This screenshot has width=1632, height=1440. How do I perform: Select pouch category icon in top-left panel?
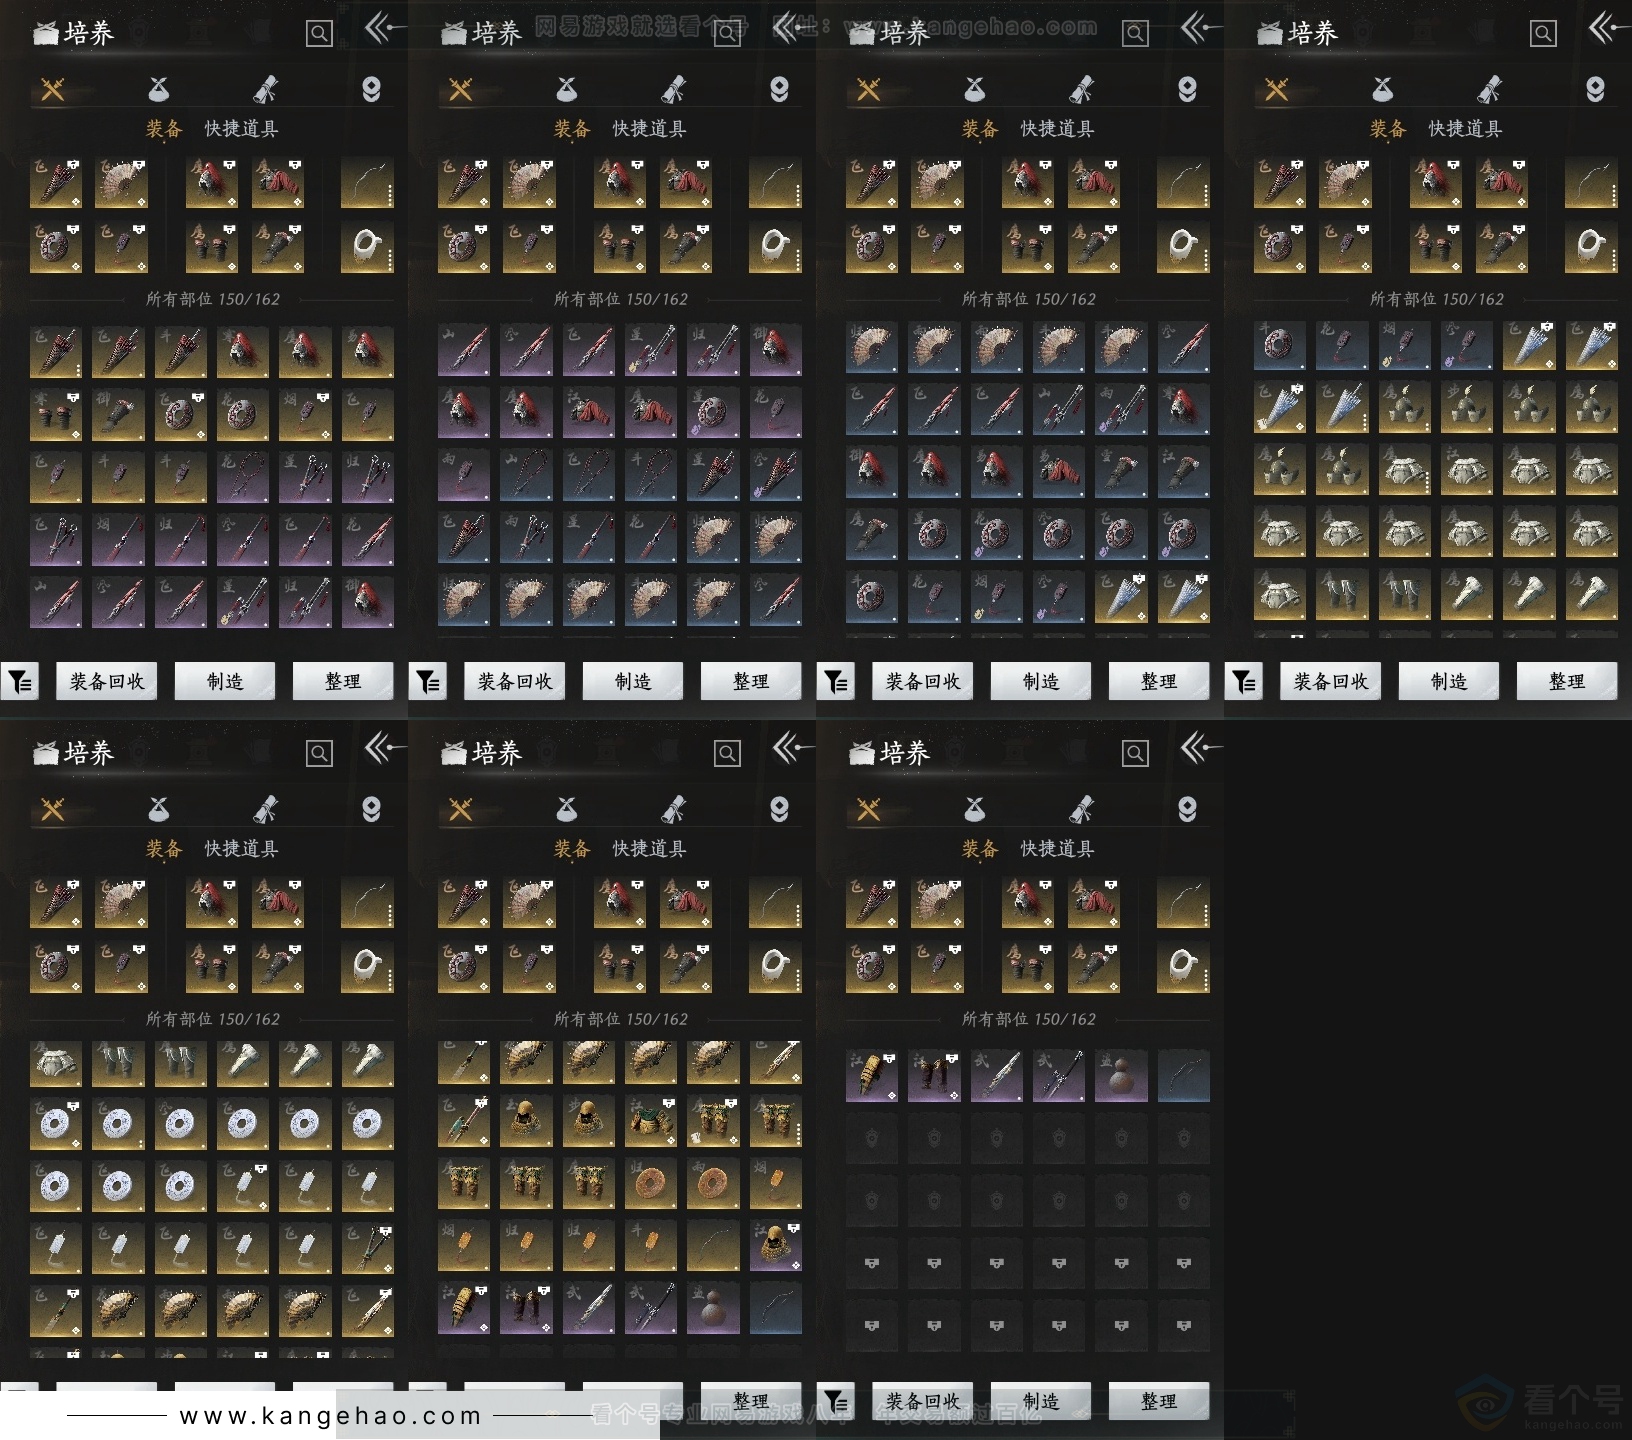click(x=158, y=90)
